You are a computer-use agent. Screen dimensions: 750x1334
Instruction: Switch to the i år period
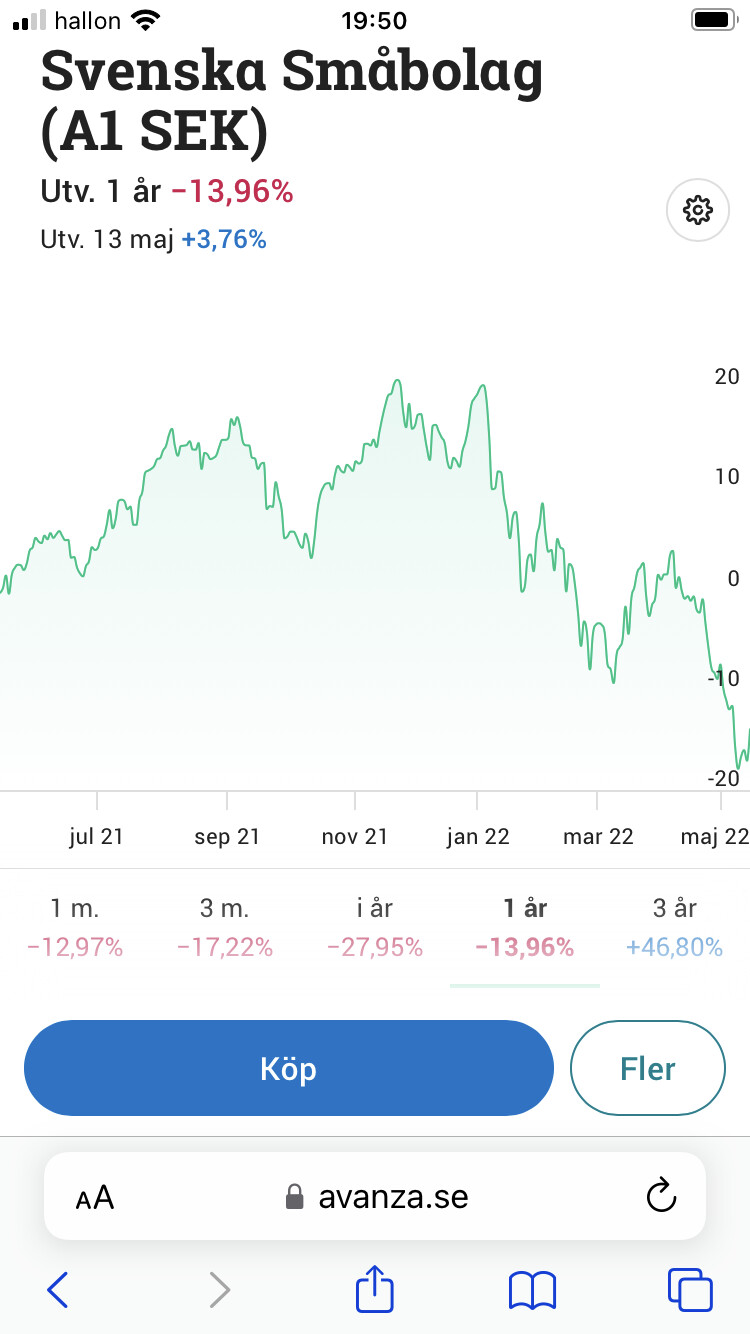pos(375,927)
